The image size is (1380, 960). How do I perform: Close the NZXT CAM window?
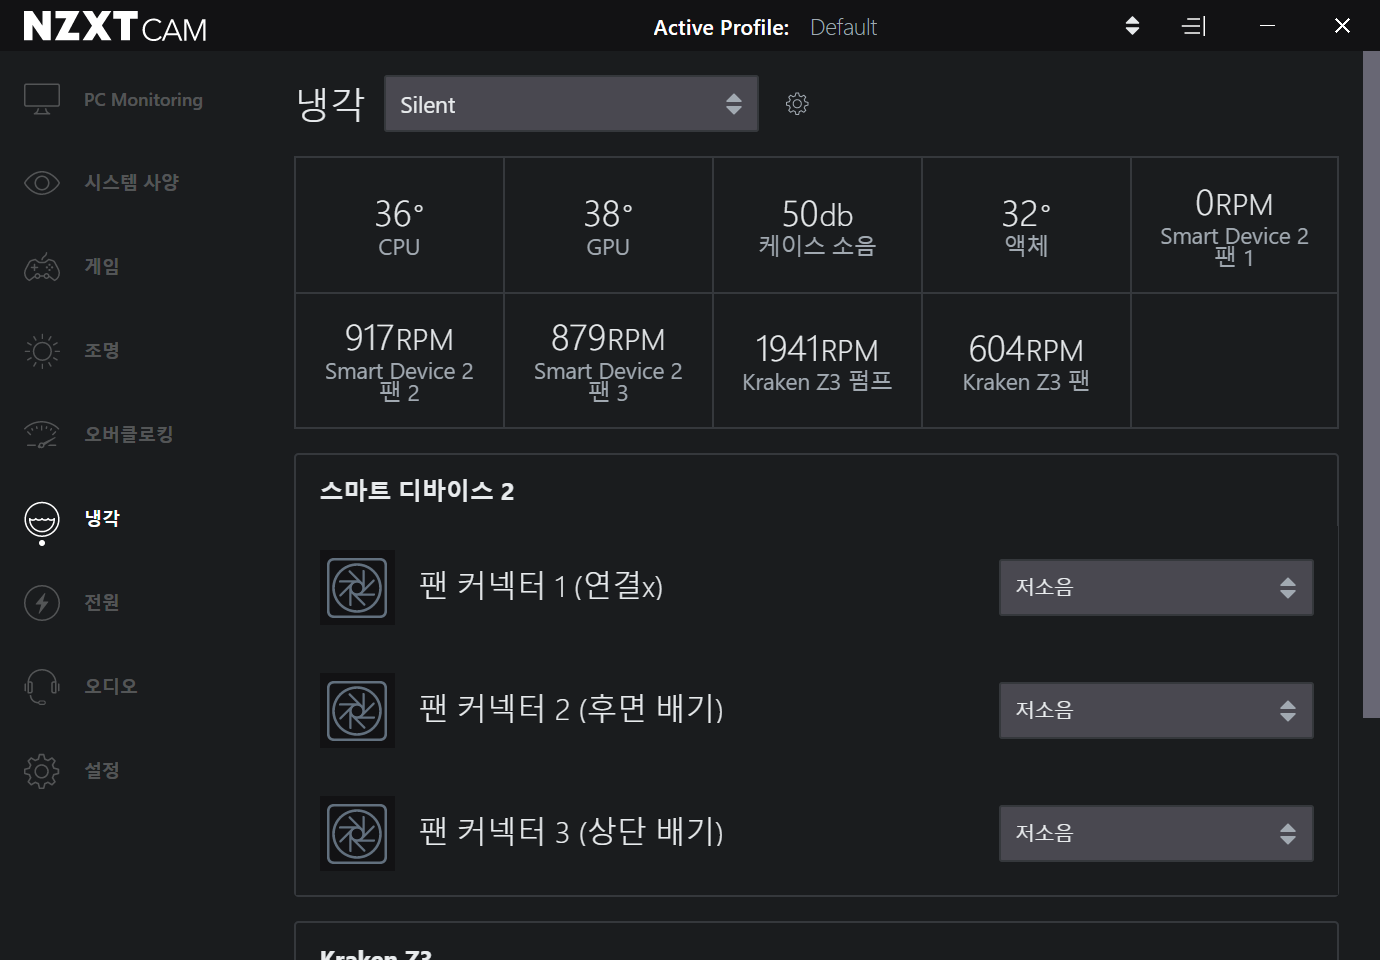(x=1342, y=26)
